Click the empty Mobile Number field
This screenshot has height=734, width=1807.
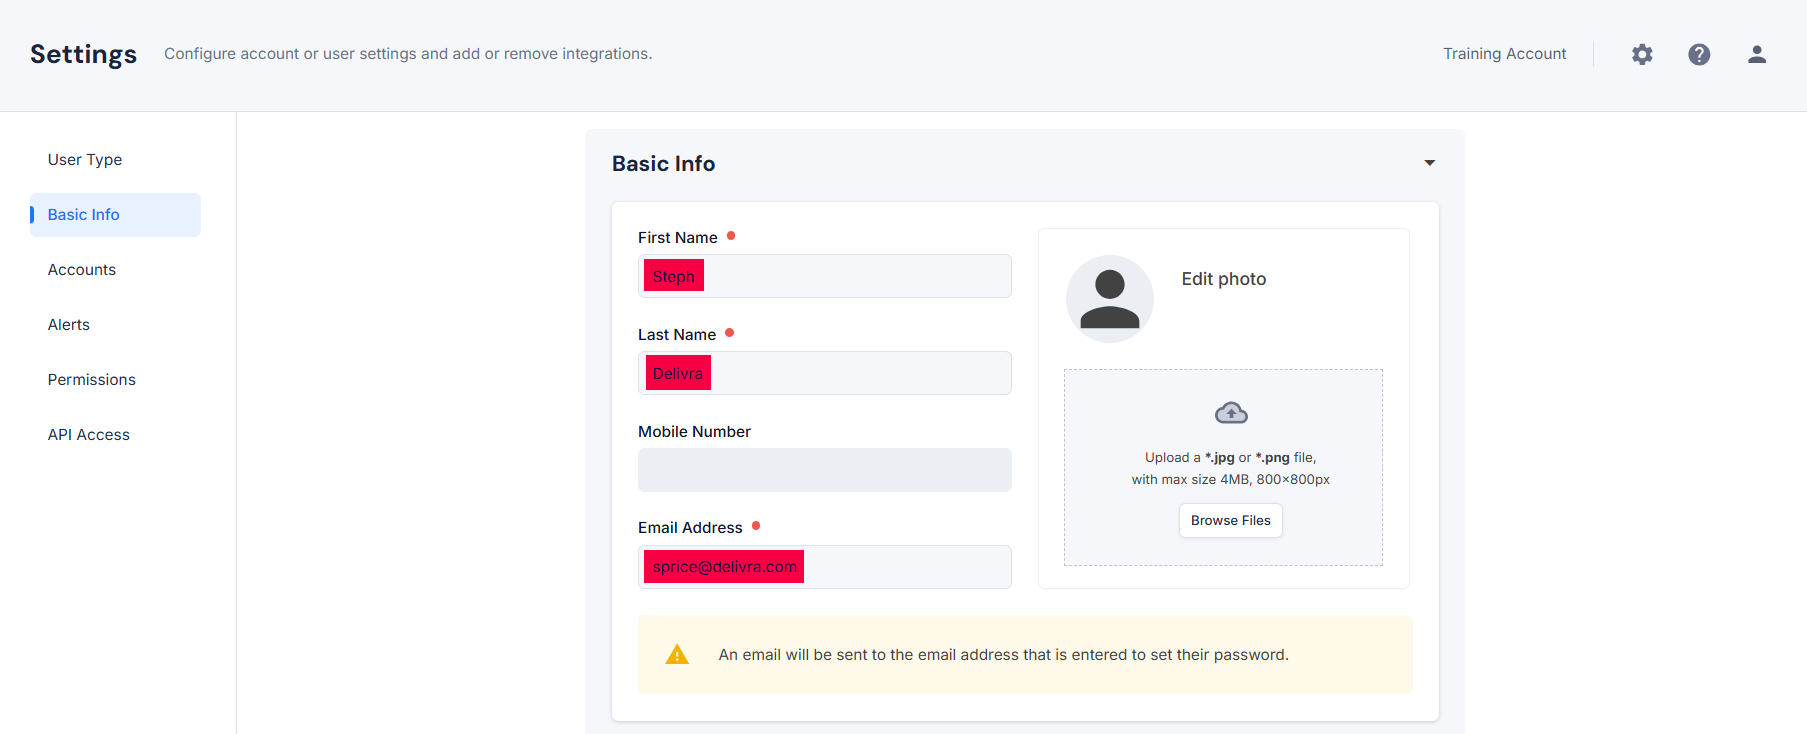tap(825, 470)
